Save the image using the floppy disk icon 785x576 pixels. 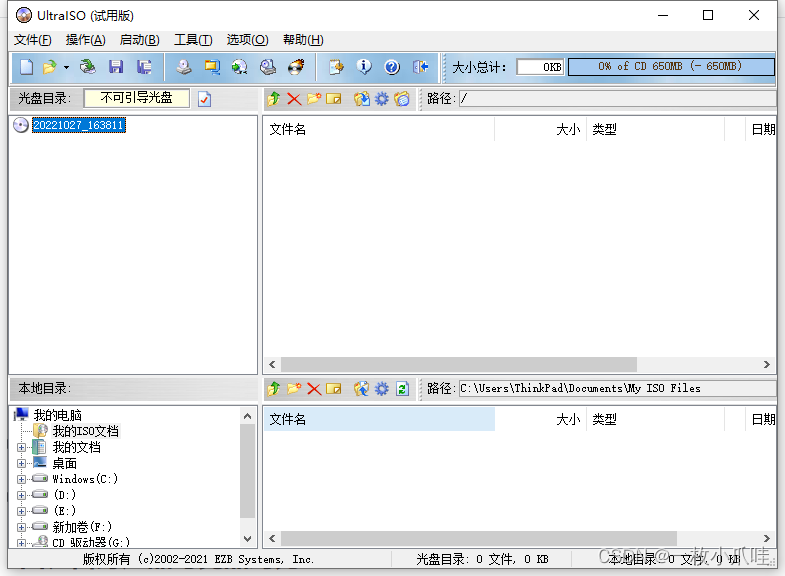[x=116, y=67]
